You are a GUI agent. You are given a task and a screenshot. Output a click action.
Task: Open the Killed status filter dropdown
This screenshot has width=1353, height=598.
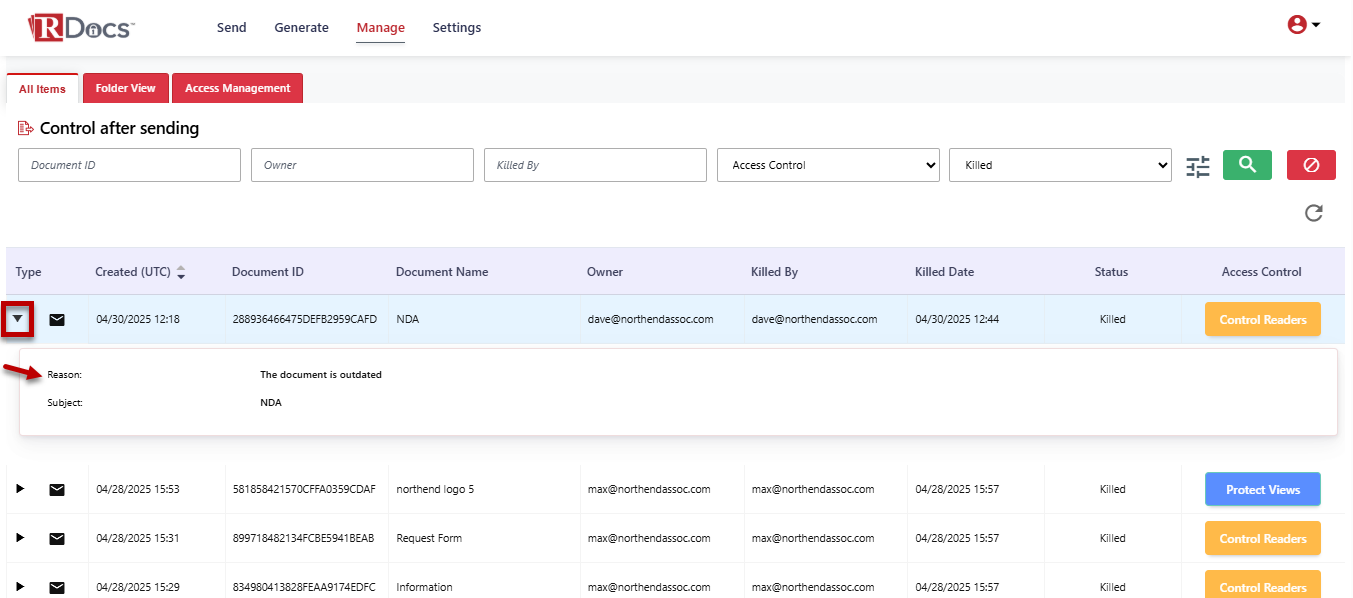pos(1060,165)
